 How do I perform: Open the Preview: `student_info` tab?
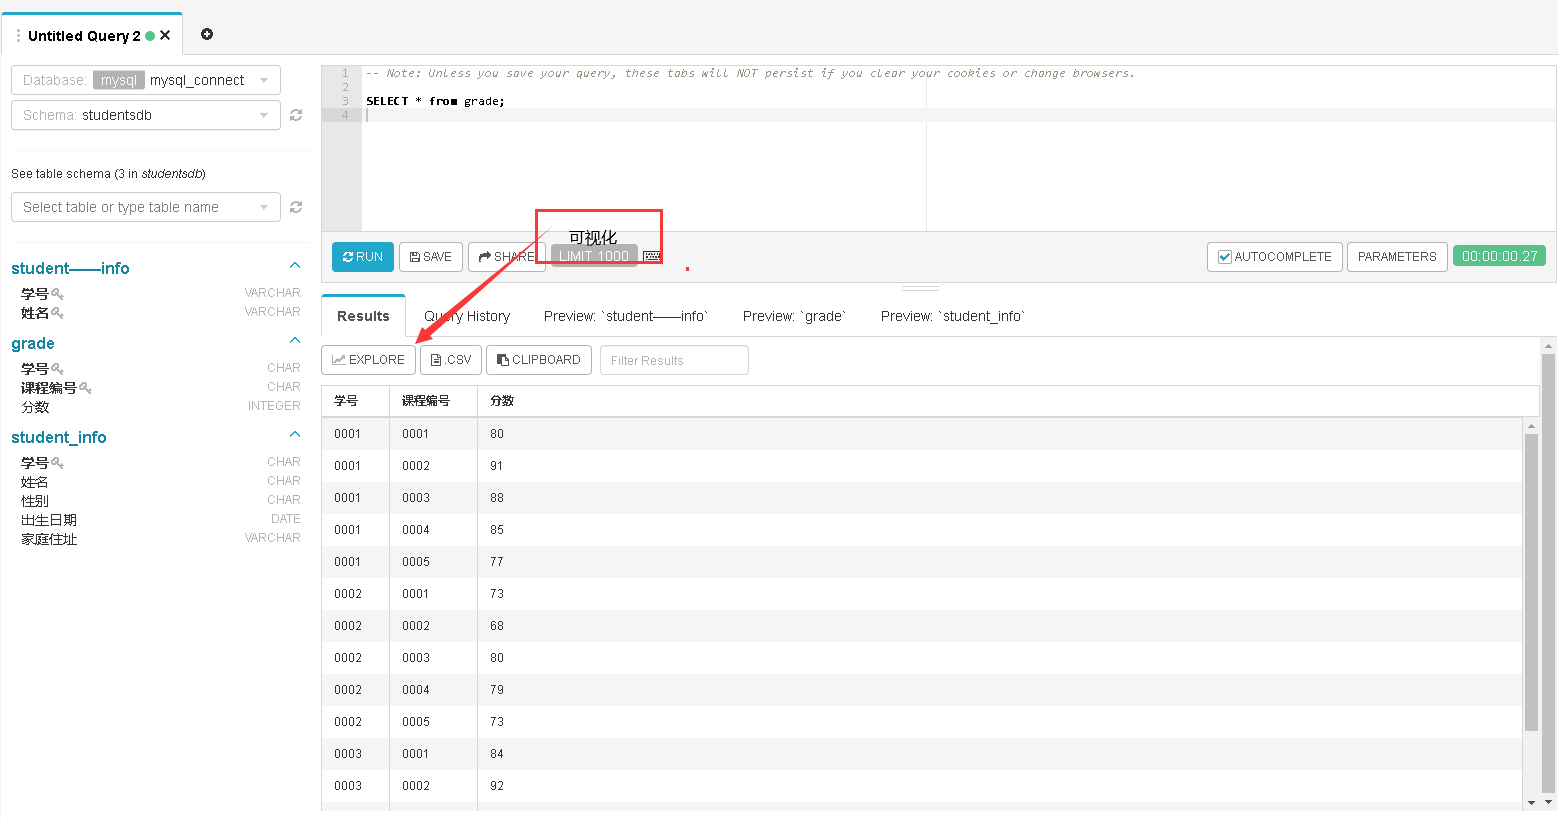[x=953, y=316]
